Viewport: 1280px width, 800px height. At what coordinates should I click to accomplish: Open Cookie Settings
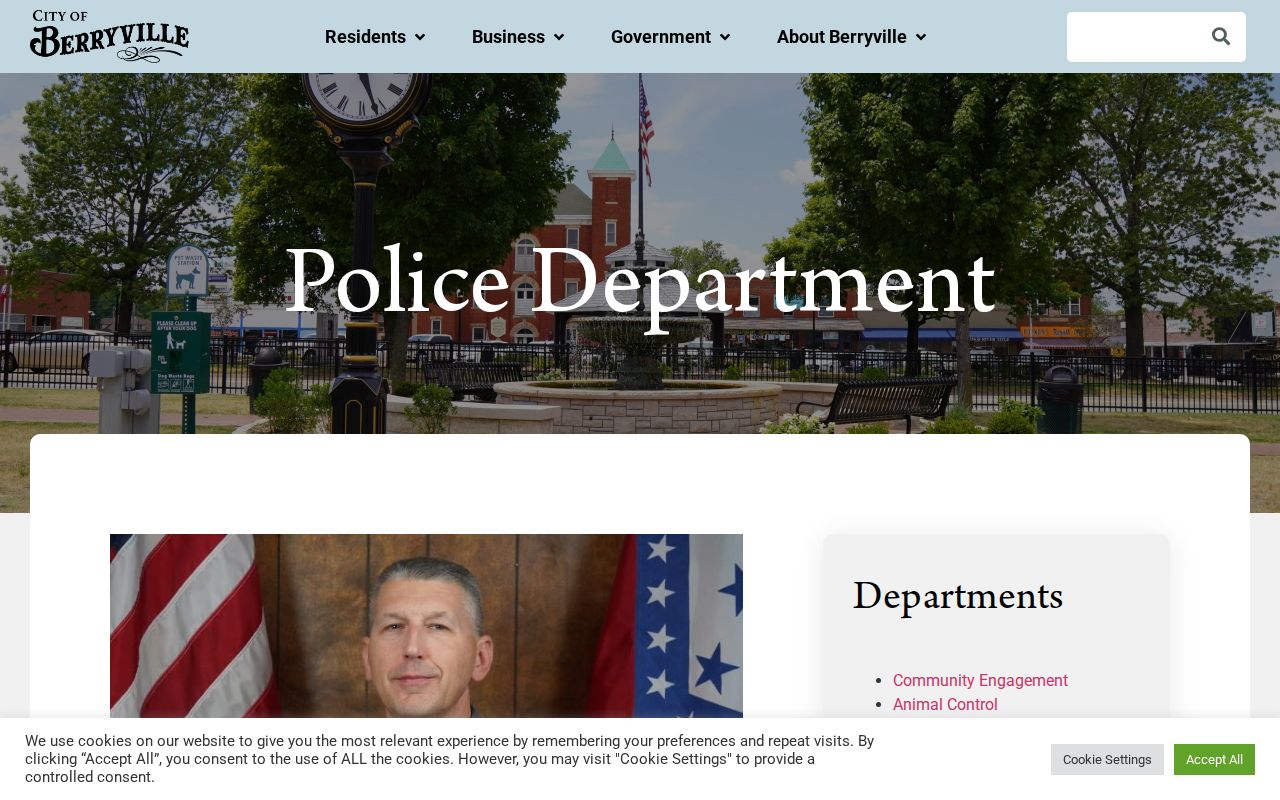[x=1107, y=759]
